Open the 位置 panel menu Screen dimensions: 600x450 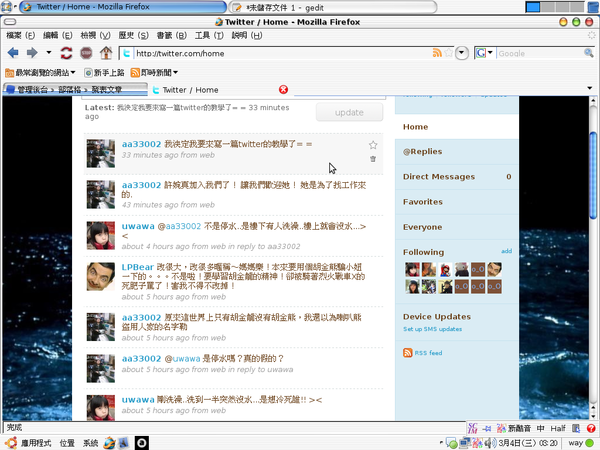(x=67, y=443)
